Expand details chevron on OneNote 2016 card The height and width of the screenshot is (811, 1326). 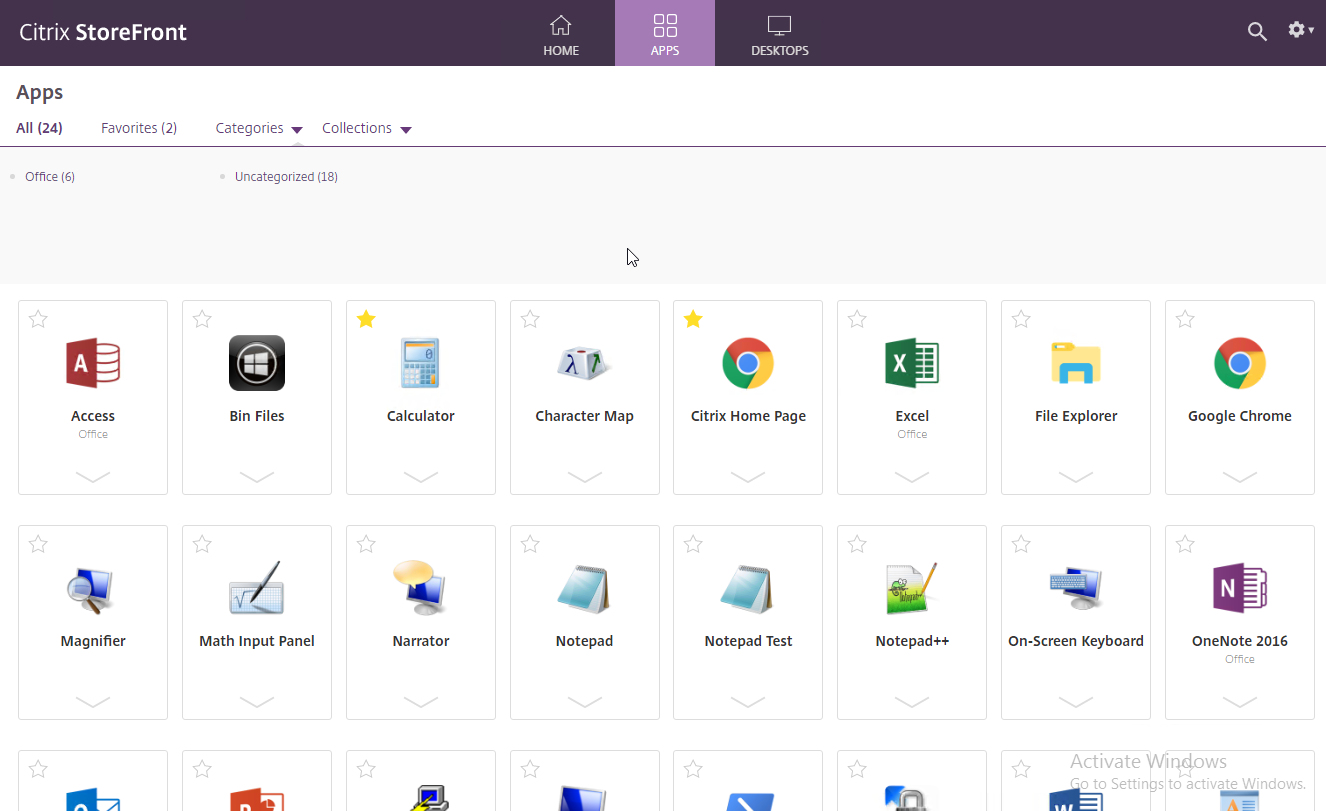1240,702
